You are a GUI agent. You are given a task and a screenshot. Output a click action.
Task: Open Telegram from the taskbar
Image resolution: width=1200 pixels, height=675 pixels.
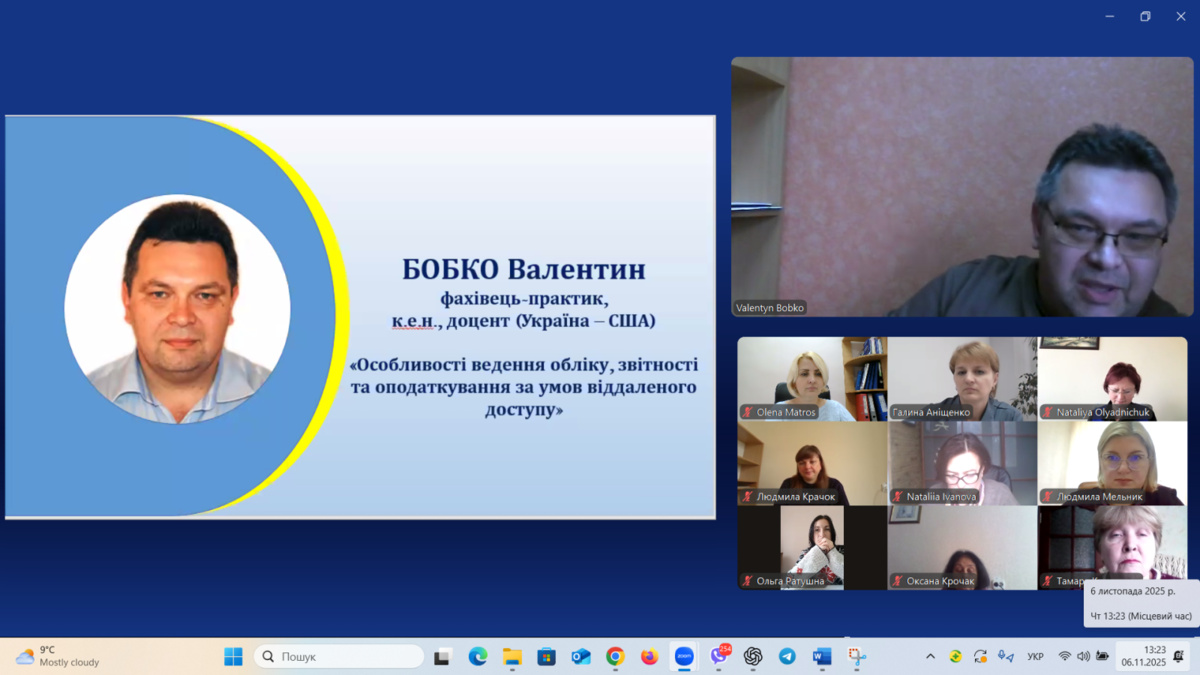[787, 656]
